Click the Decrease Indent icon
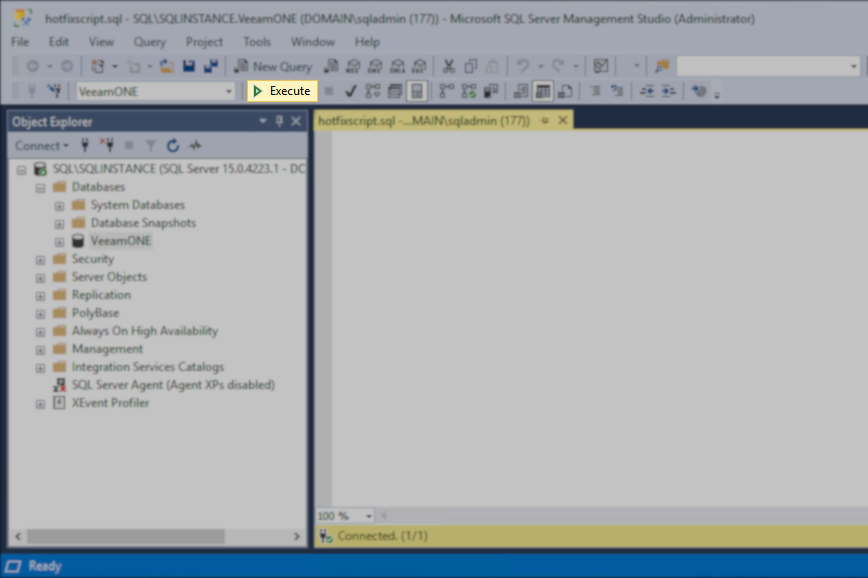The image size is (868, 578). (x=647, y=91)
